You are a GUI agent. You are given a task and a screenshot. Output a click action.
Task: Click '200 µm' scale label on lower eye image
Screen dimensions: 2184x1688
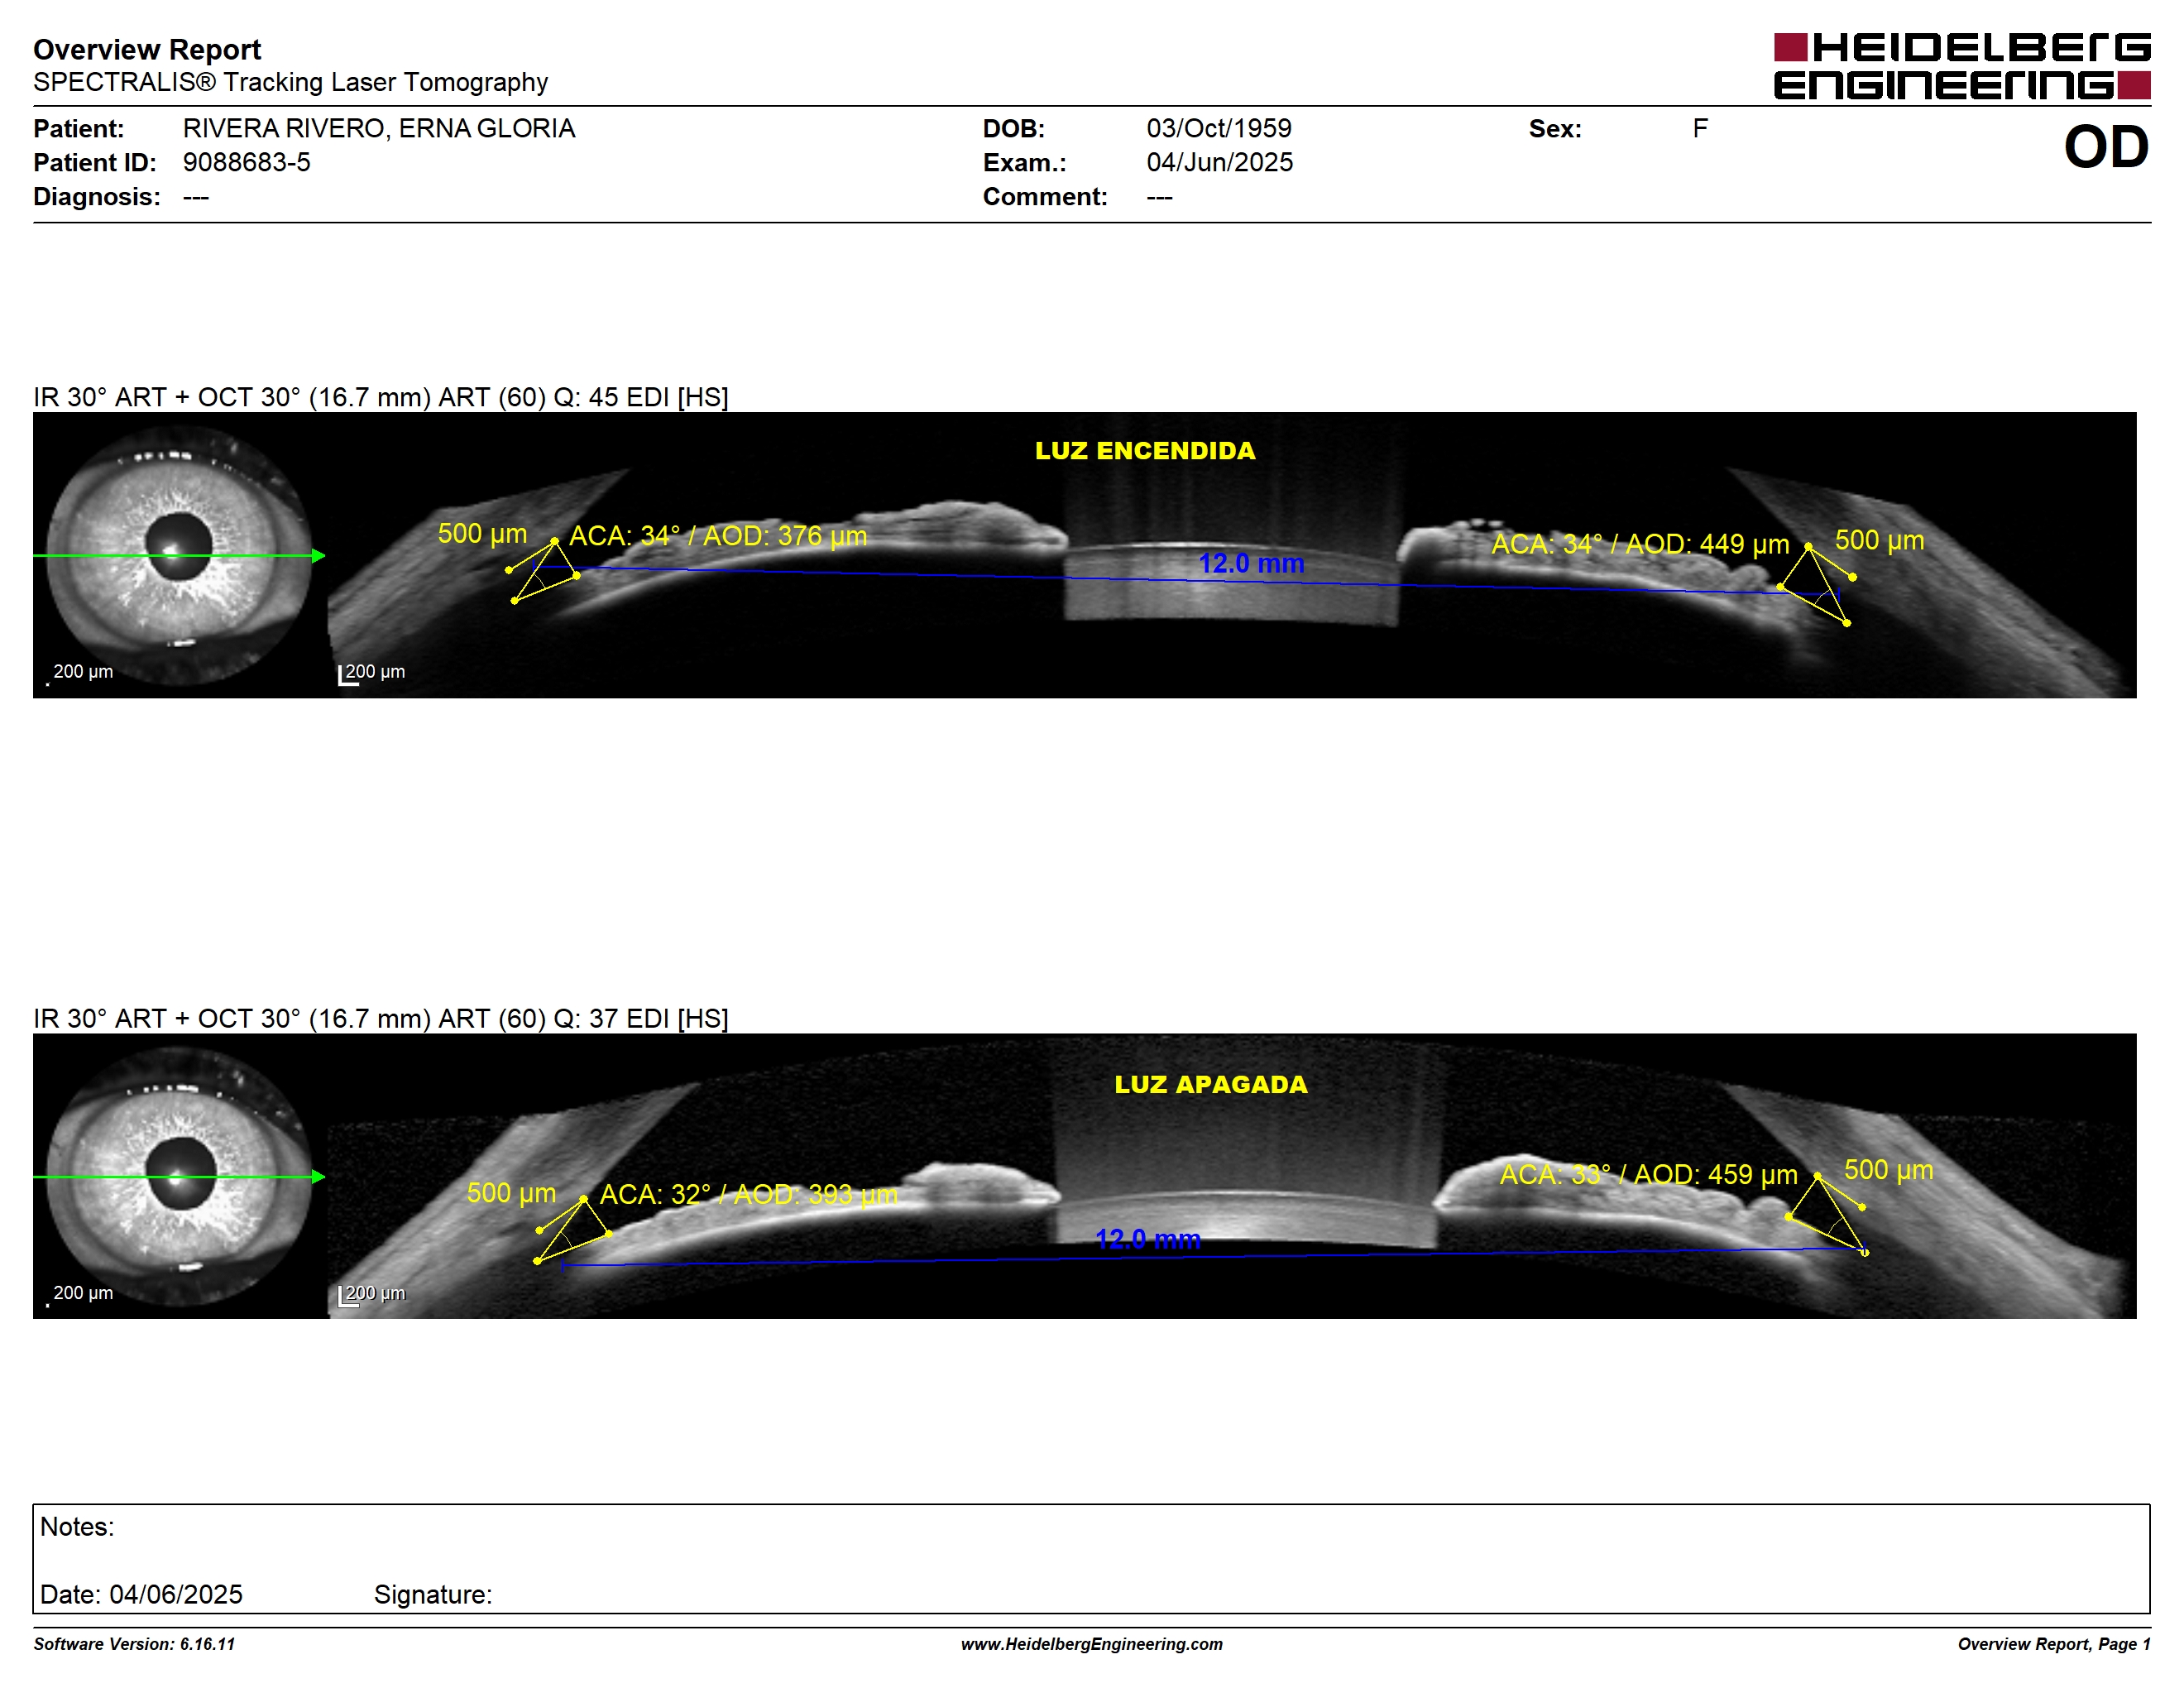tap(83, 1293)
